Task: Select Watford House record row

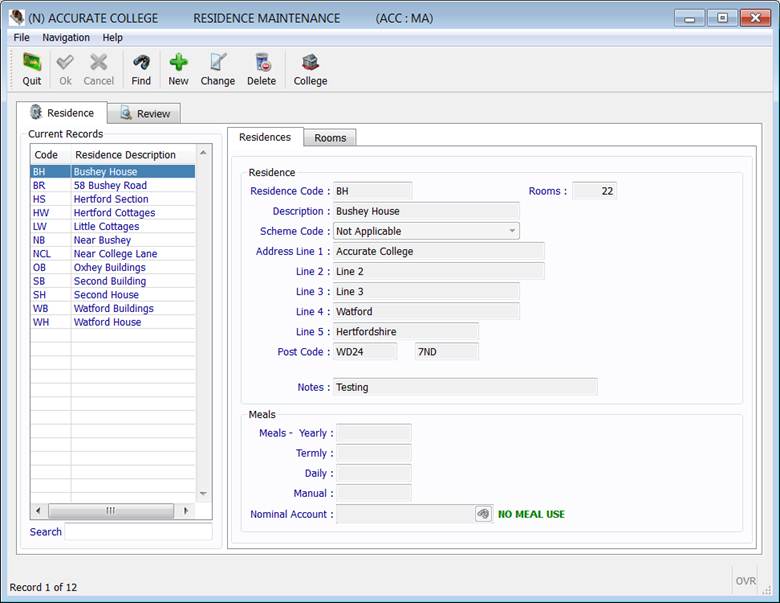Action: point(107,322)
